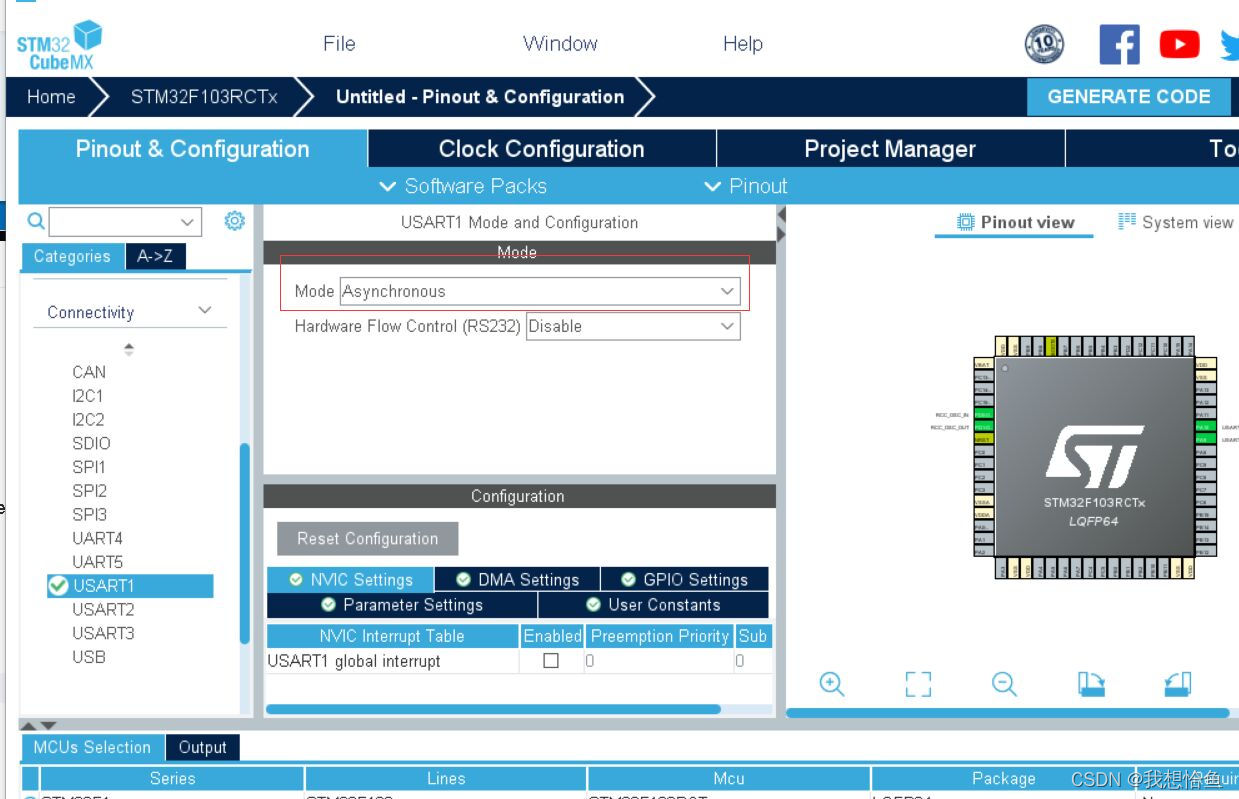Expand the Pinout menu
1239x799 pixels.
(746, 186)
